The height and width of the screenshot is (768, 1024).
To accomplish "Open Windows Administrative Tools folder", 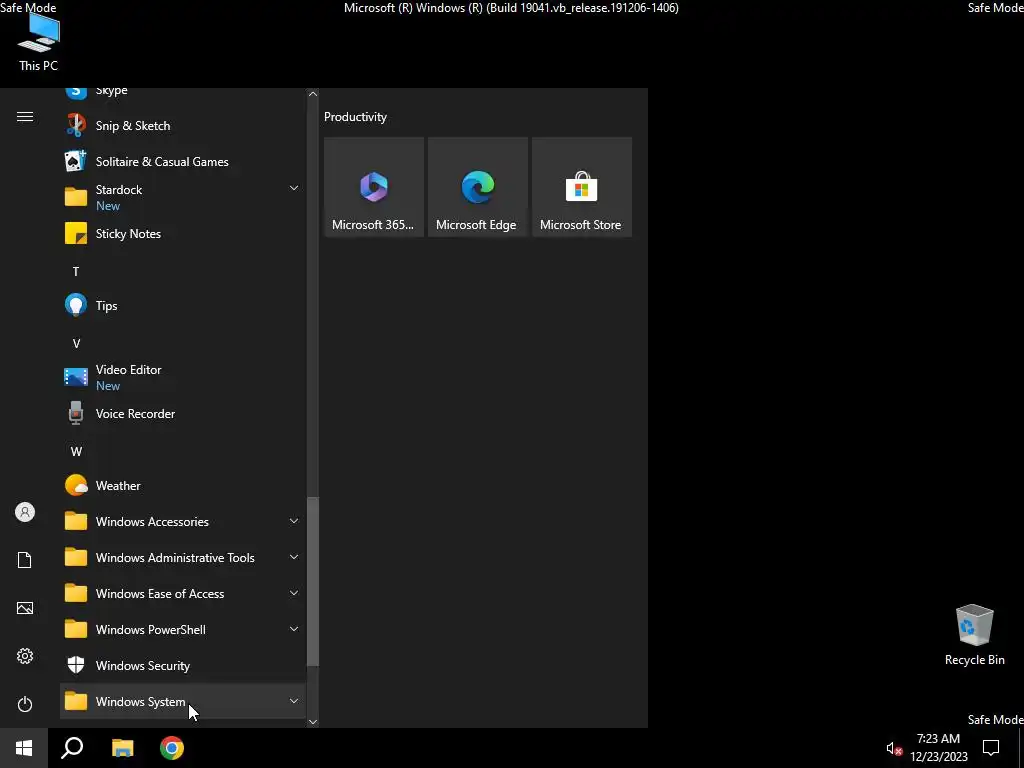I will (183, 557).
